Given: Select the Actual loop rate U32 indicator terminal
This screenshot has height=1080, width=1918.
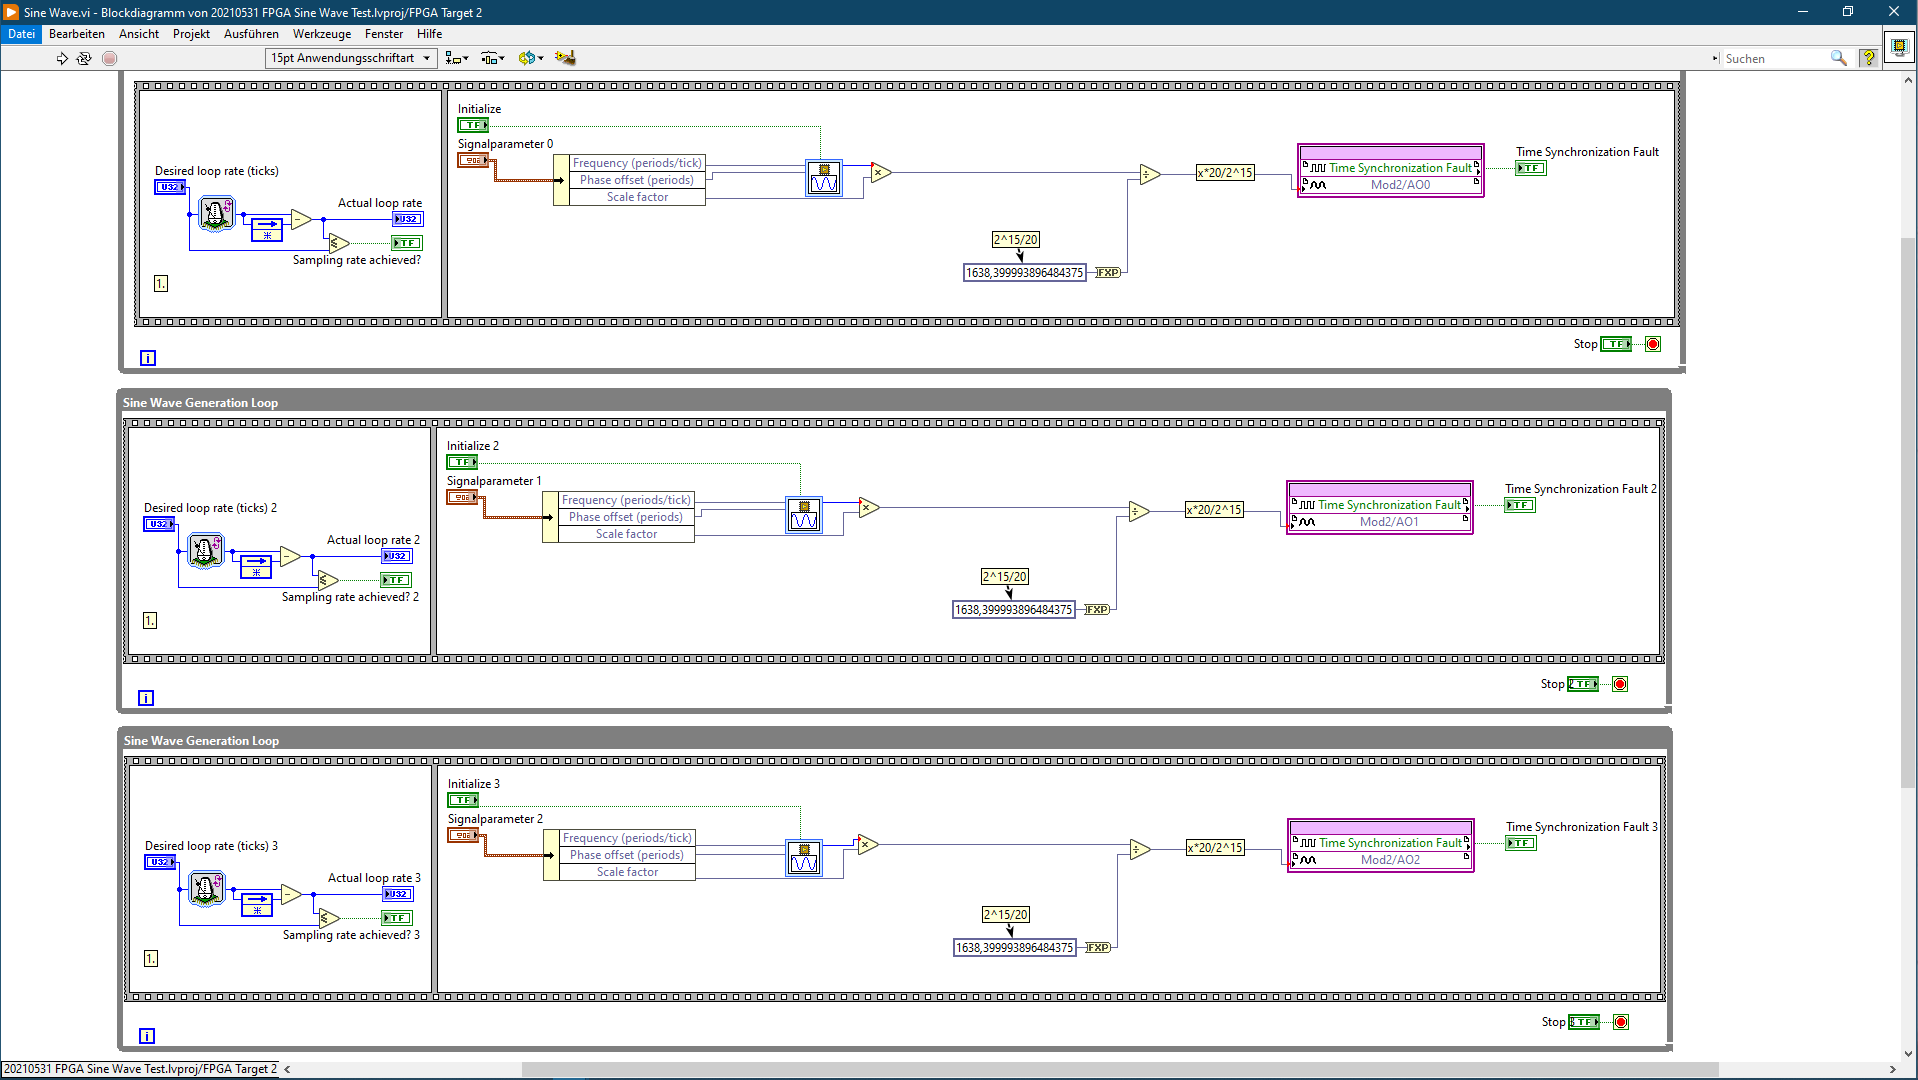Looking at the screenshot, I should click(407, 219).
